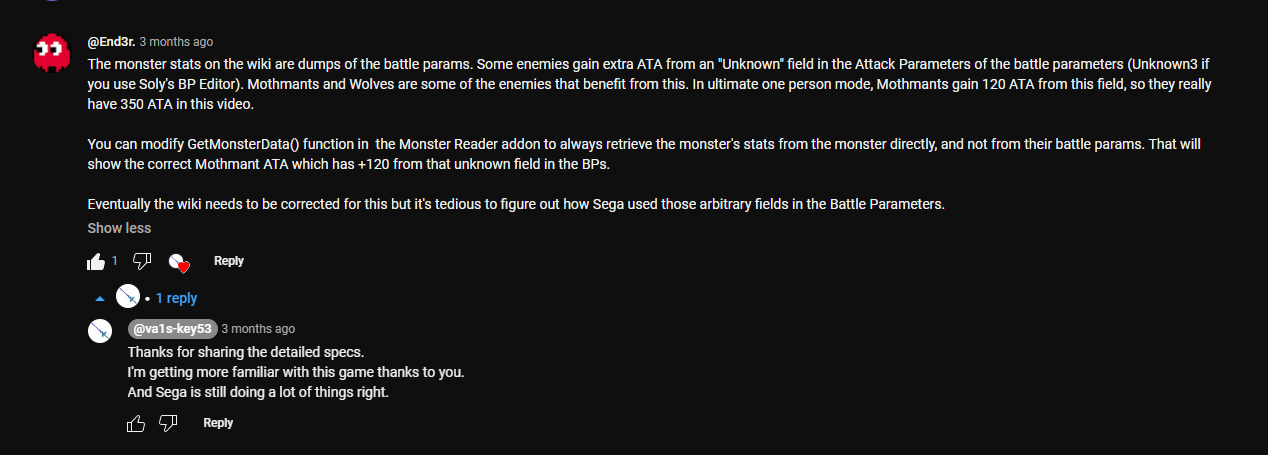This screenshot has height=455, width=1268.
Task: Open '3 months ago' timestamp of va1s-key53's reply
Action: click(258, 328)
